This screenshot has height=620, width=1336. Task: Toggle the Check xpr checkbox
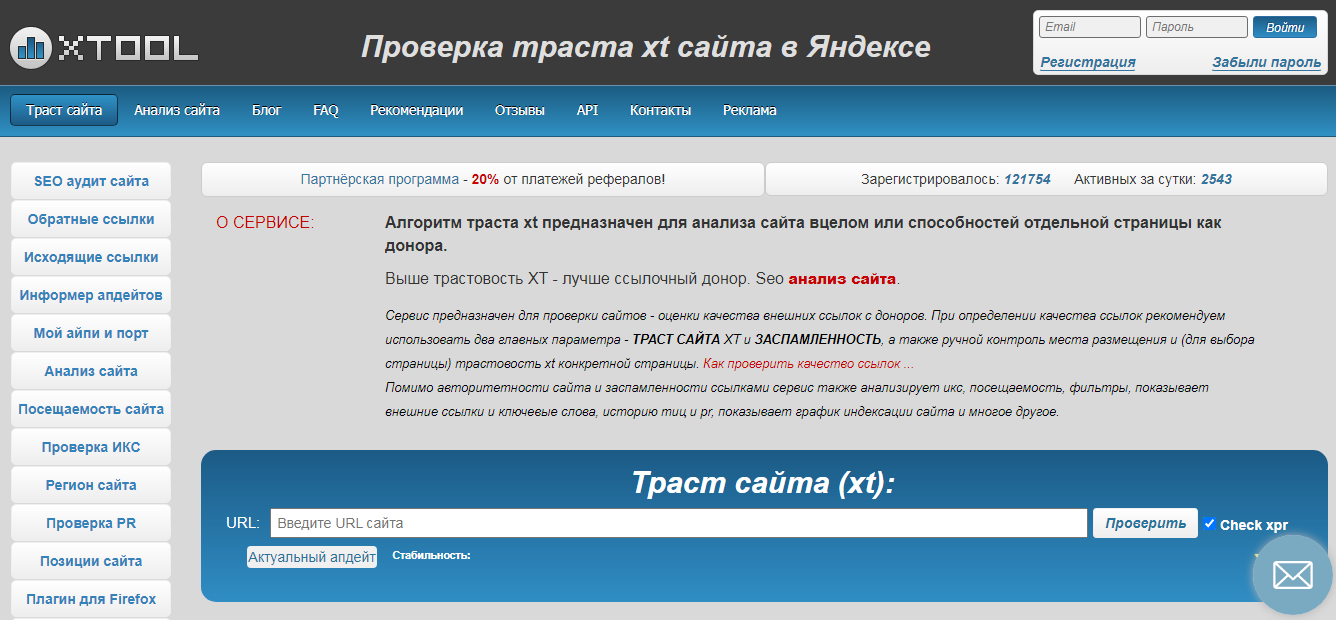point(1209,524)
